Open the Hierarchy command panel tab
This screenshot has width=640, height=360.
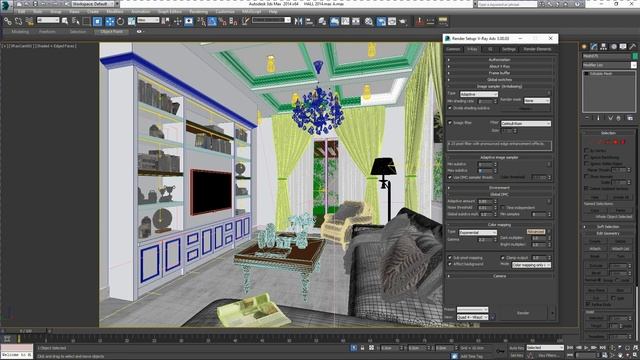pyautogui.click(x=604, y=47)
